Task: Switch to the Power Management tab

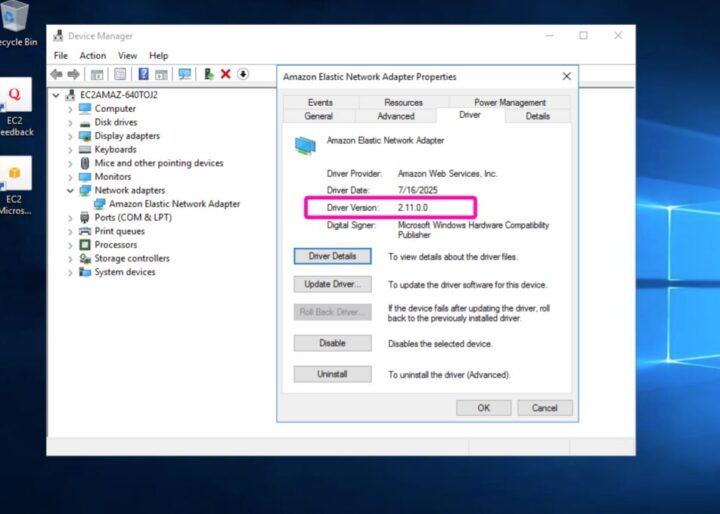Action: [x=509, y=102]
